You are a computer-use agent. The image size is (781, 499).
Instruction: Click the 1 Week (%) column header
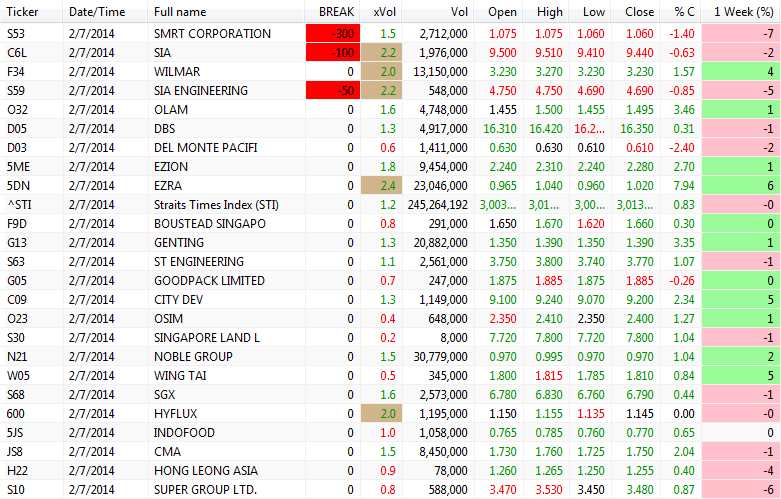pyautogui.click(x=741, y=11)
